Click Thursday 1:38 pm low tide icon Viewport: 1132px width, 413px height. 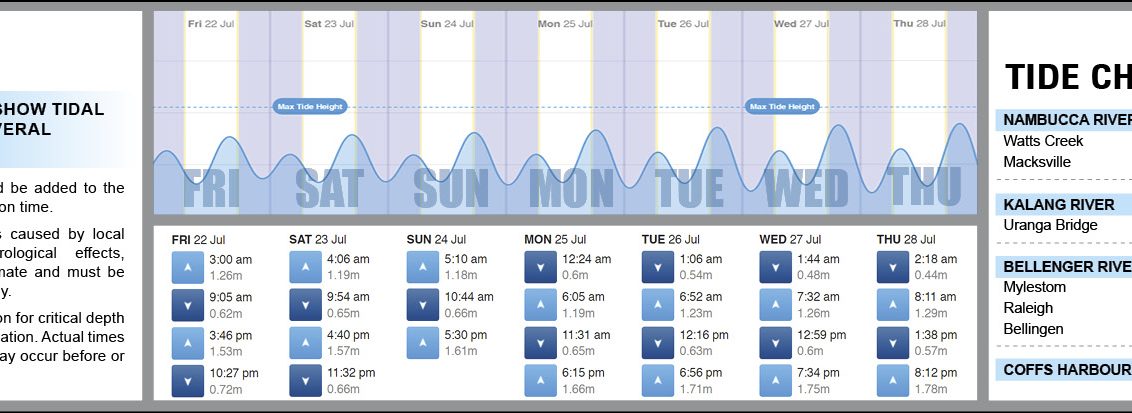click(891, 343)
